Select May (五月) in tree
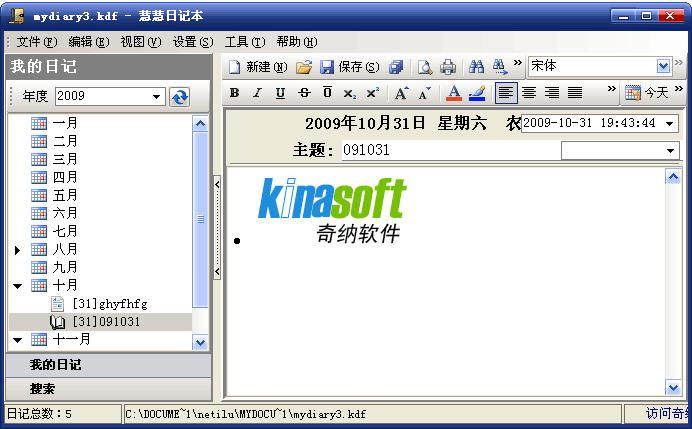The height and width of the screenshot is (429, 692). click(x=65, y=196)
